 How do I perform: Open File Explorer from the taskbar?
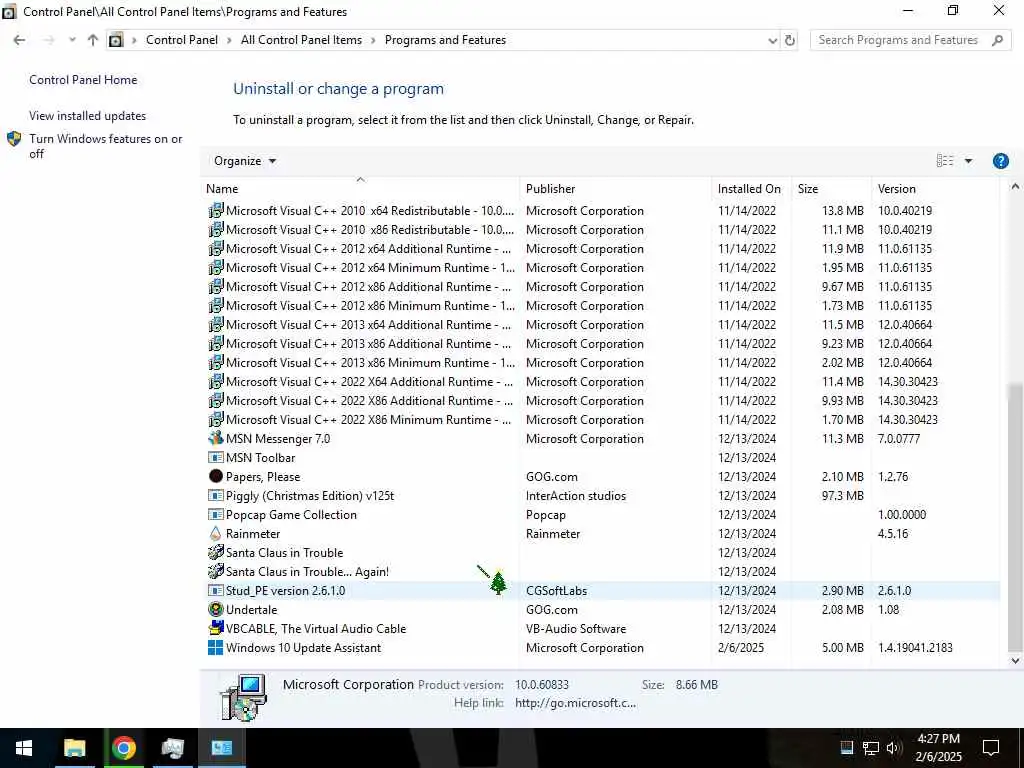point(74,748)
